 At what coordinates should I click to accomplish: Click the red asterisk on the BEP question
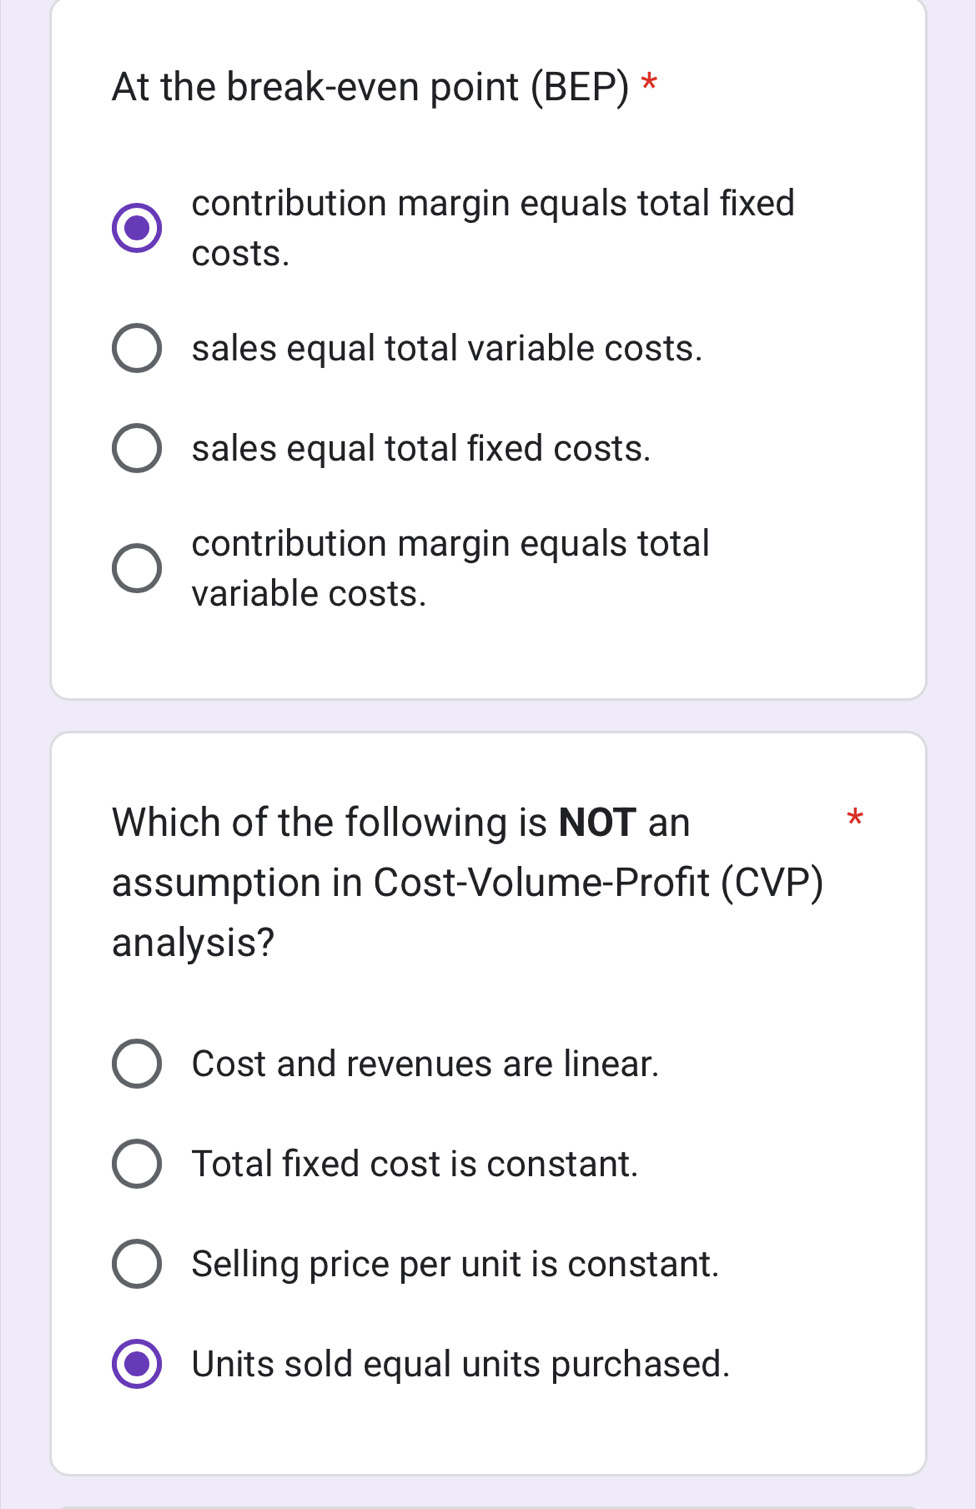click(651, 86)
